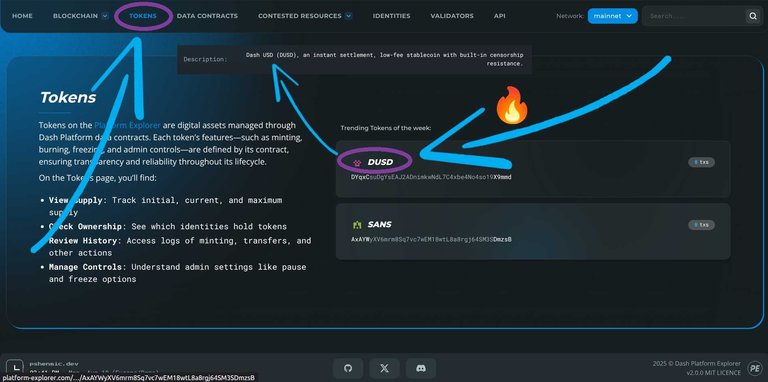Click the "2025 © Dash Platform Explorer" footer text
The image size is (768, 382).
[x=696, y=363]
